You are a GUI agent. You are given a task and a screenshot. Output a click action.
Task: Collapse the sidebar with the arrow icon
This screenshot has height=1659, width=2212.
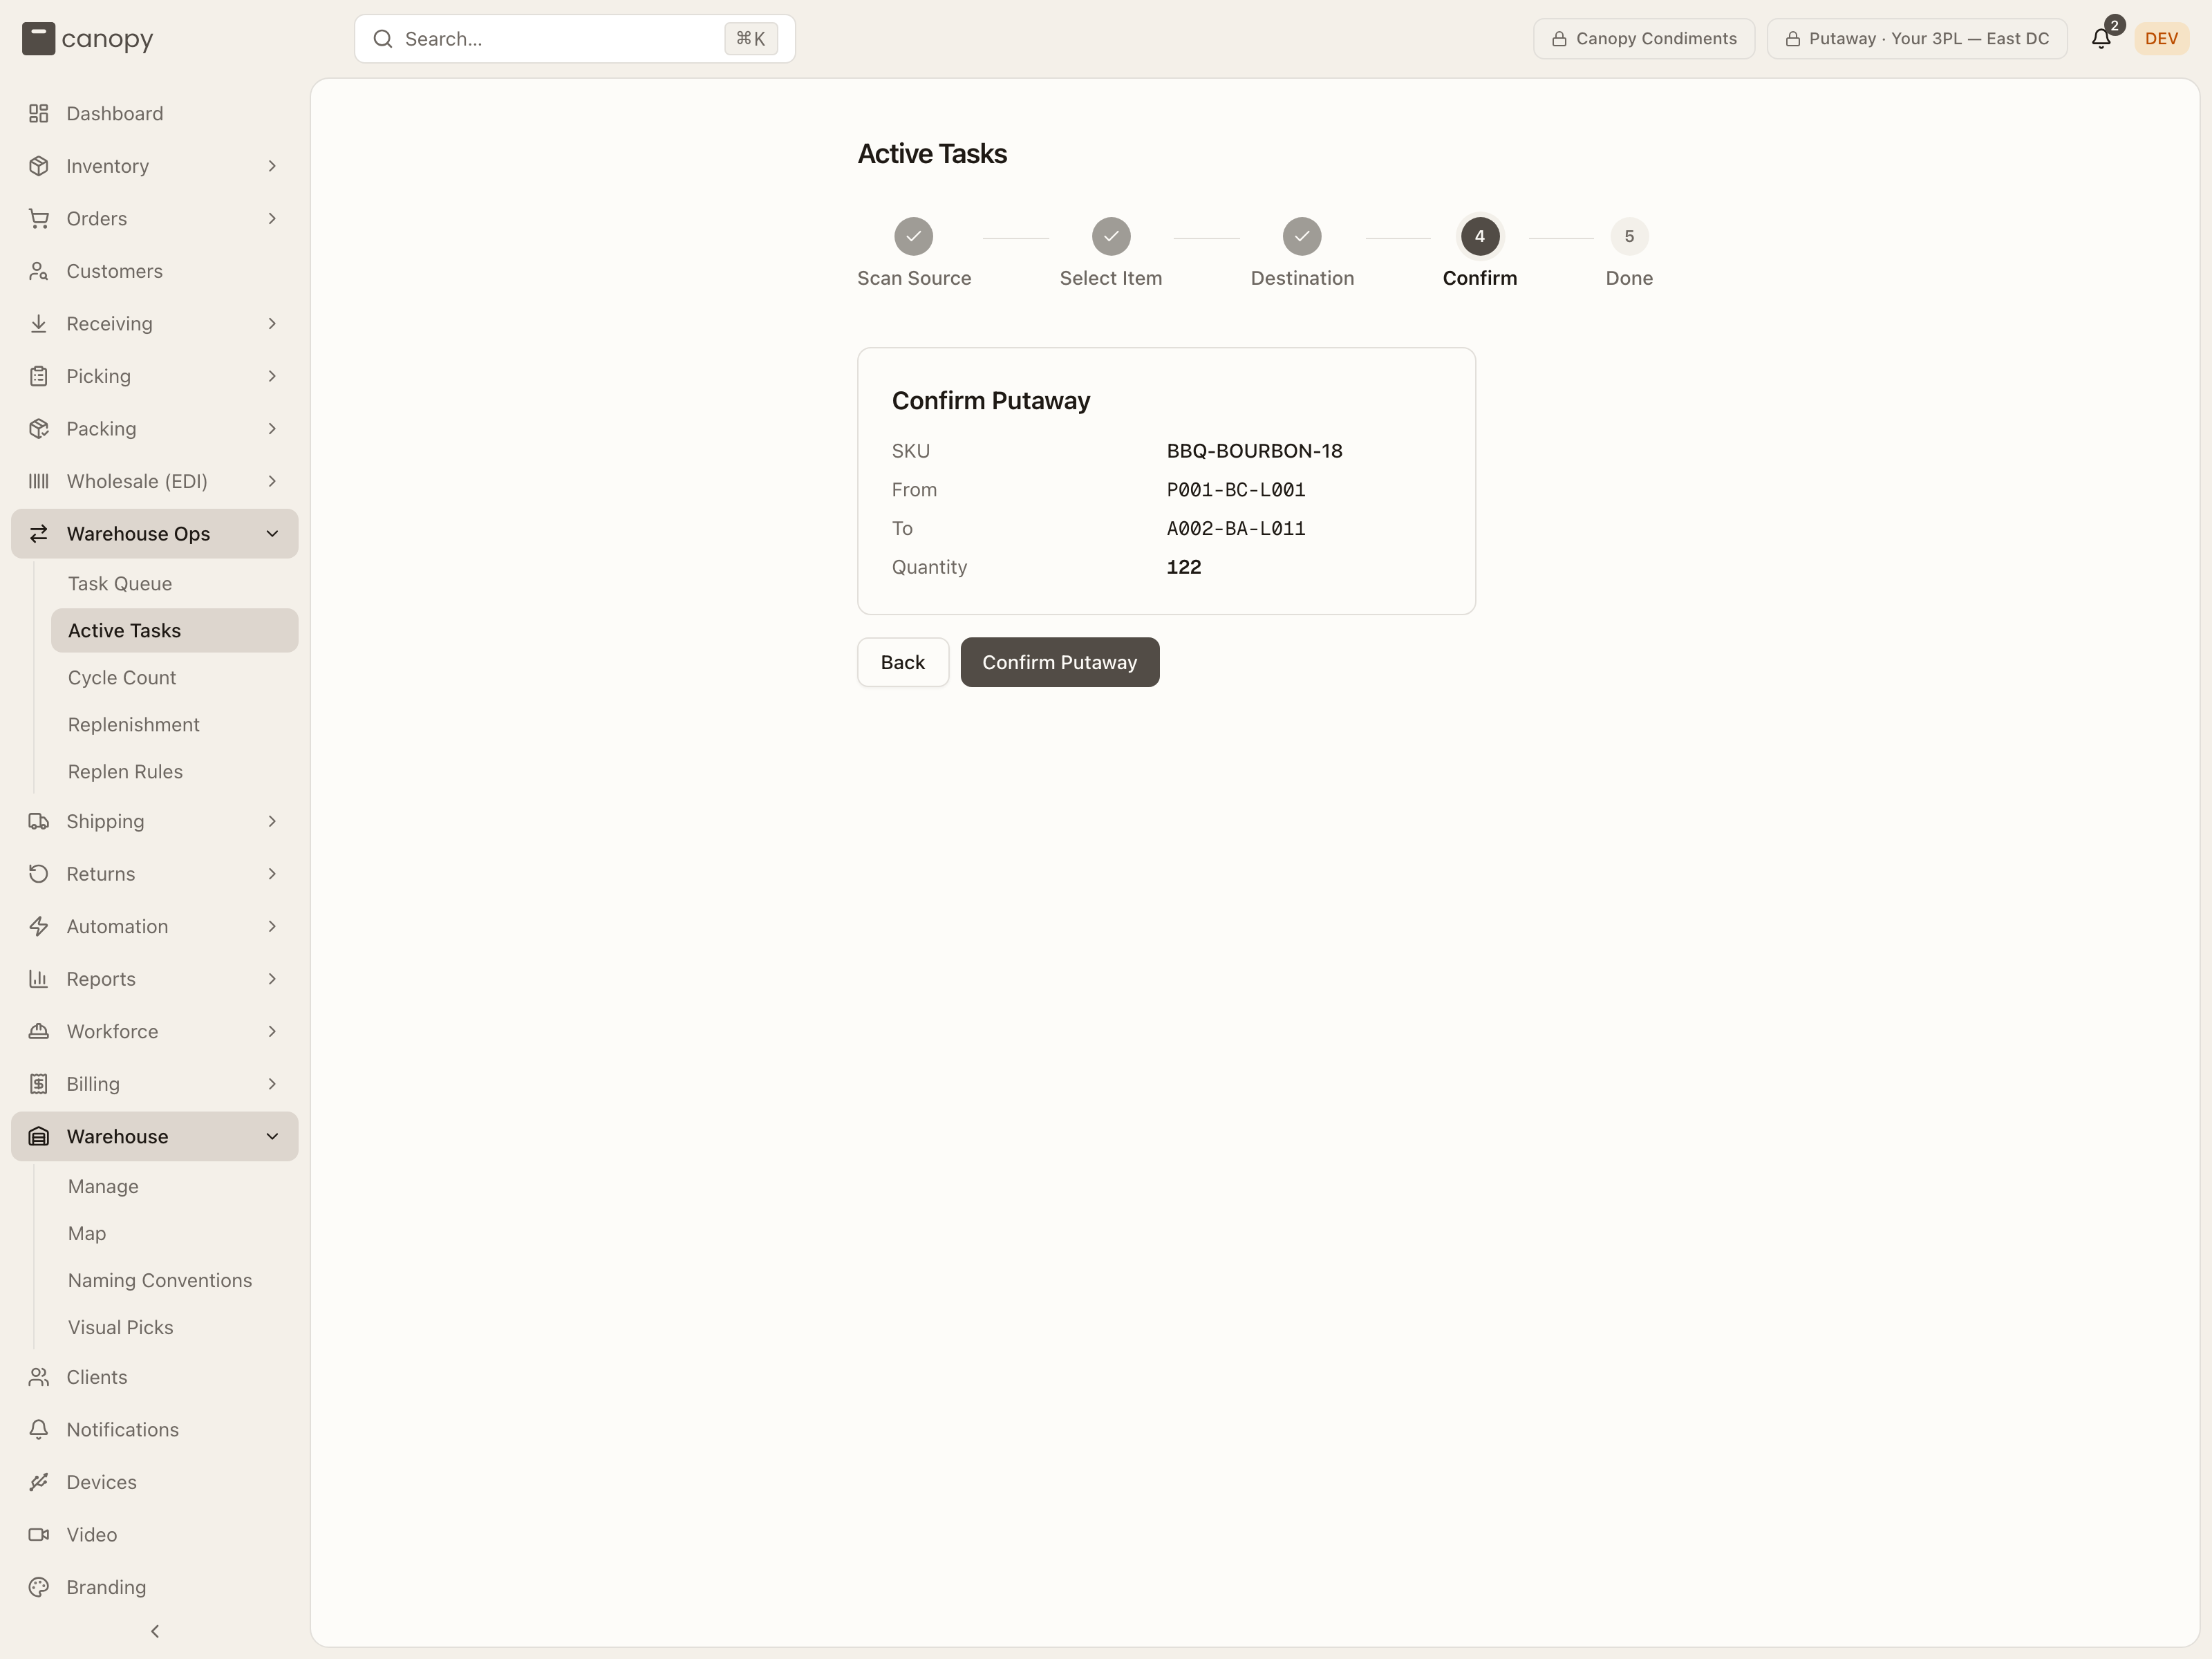(155, 1631)
